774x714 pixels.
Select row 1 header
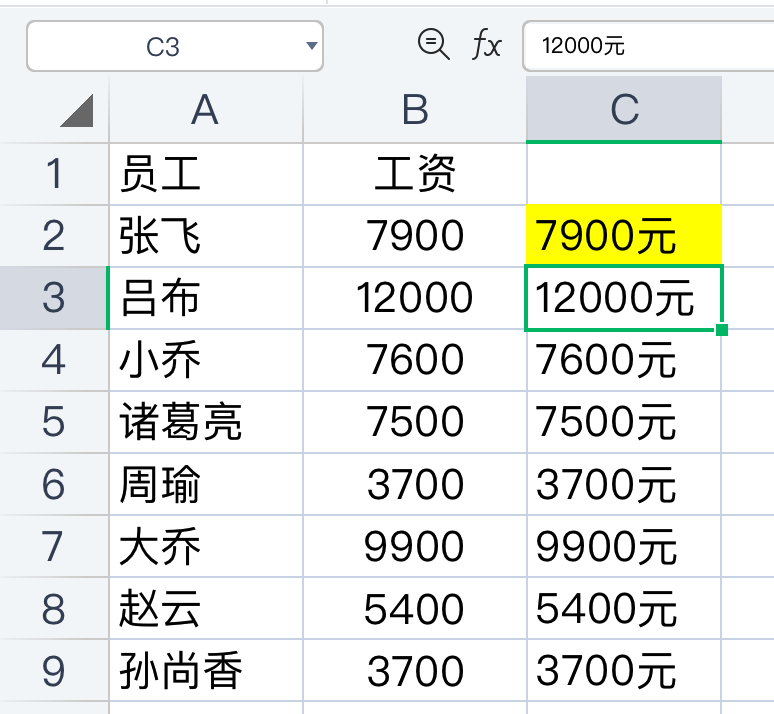[x=54, y=174]
